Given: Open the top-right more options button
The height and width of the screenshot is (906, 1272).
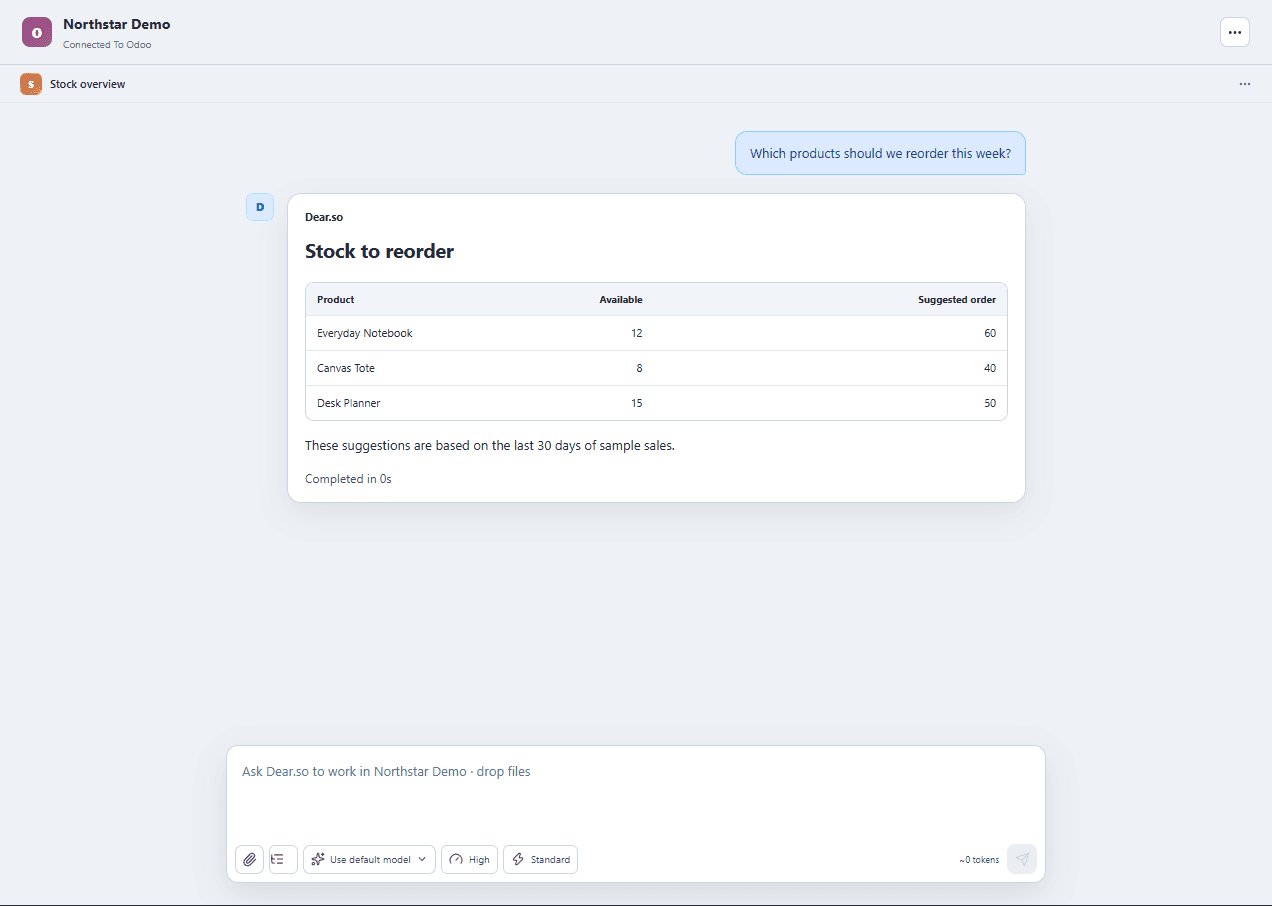Looking at the screenshot, I should [1235, 32].
